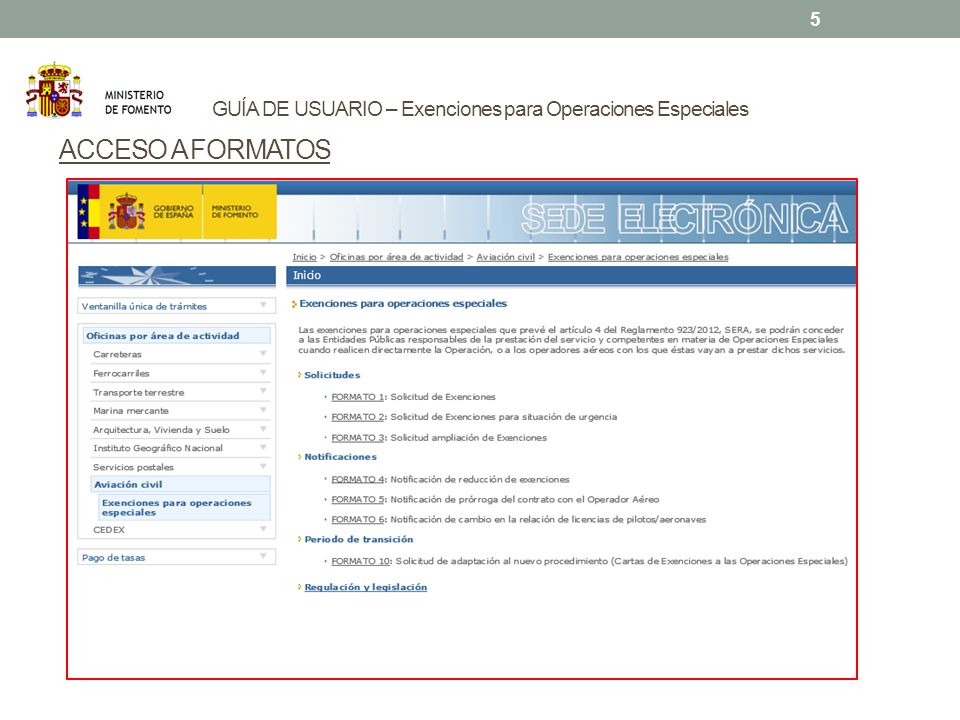Click the Periodo de transición heading
The image size is (960, 720).
pos(359,539)
